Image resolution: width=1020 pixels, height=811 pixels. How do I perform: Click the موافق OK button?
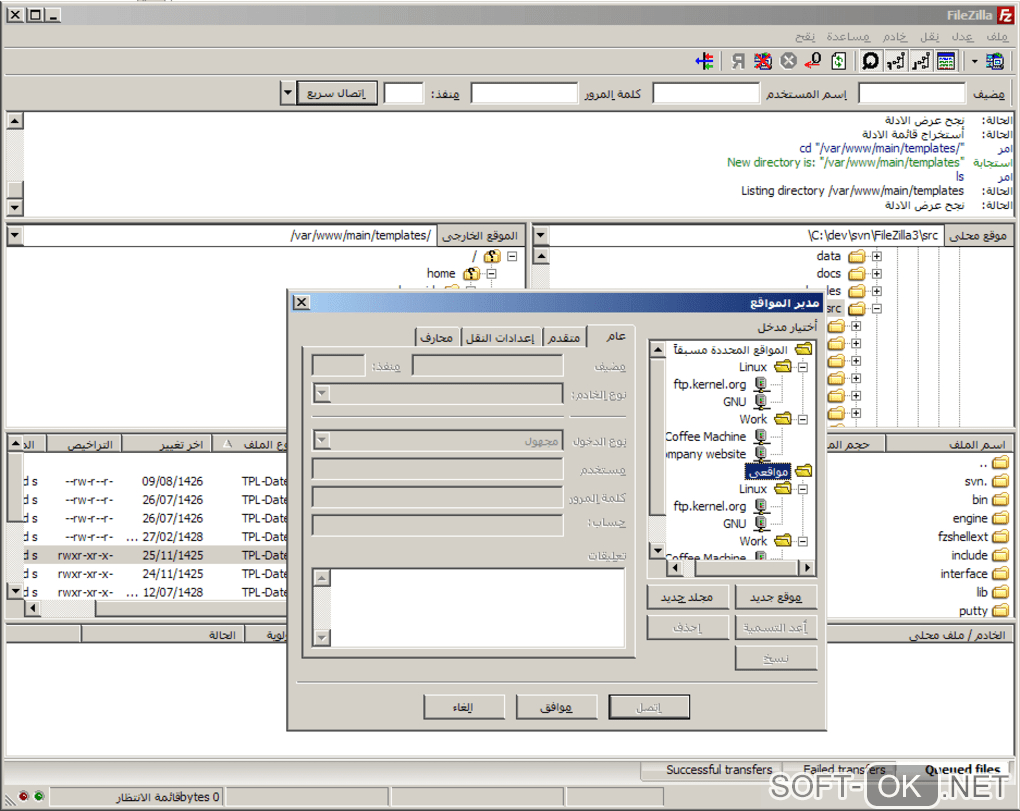click(556, 707)
